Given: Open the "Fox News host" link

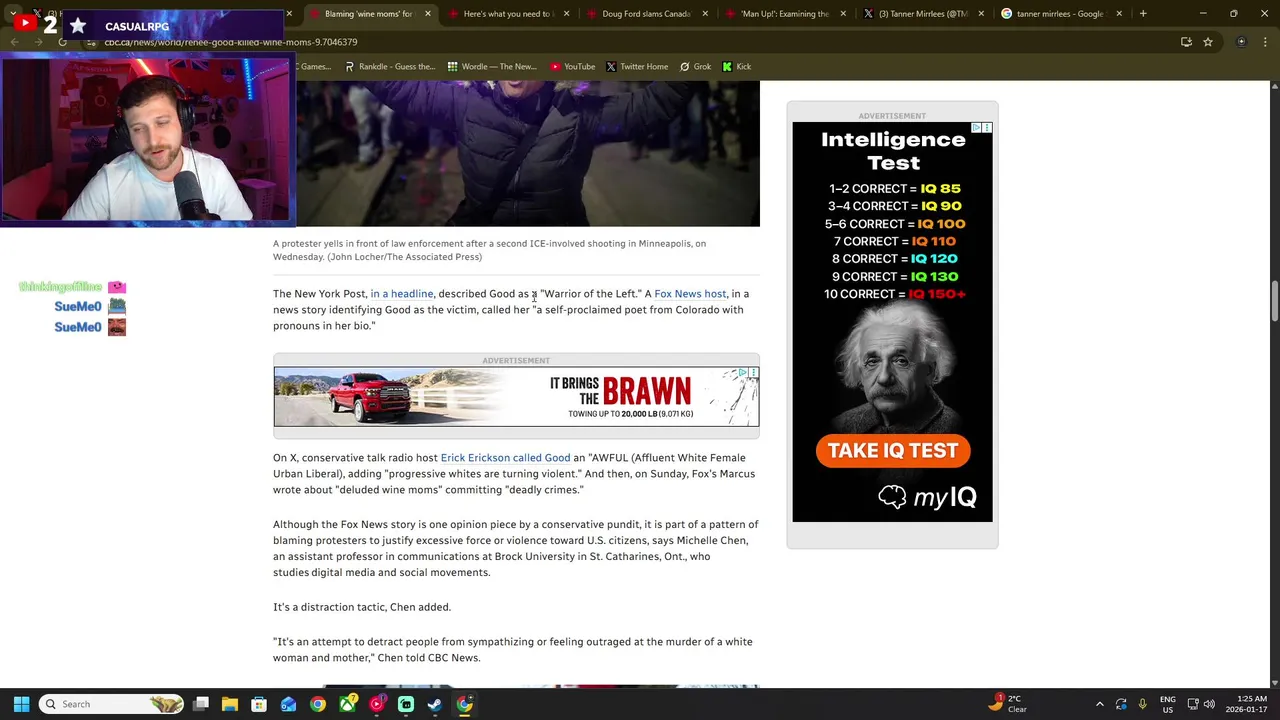Looking at the screenshot, I should 690,294.
